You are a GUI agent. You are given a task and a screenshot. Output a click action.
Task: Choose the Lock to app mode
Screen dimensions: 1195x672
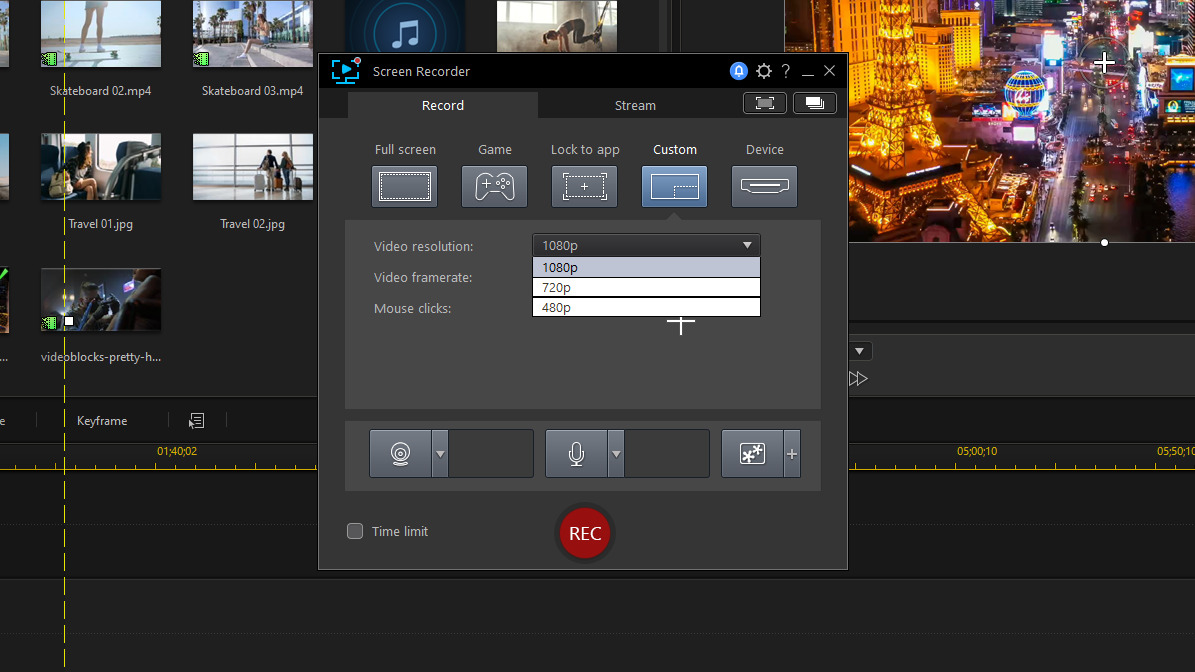[x=584, y=186]
